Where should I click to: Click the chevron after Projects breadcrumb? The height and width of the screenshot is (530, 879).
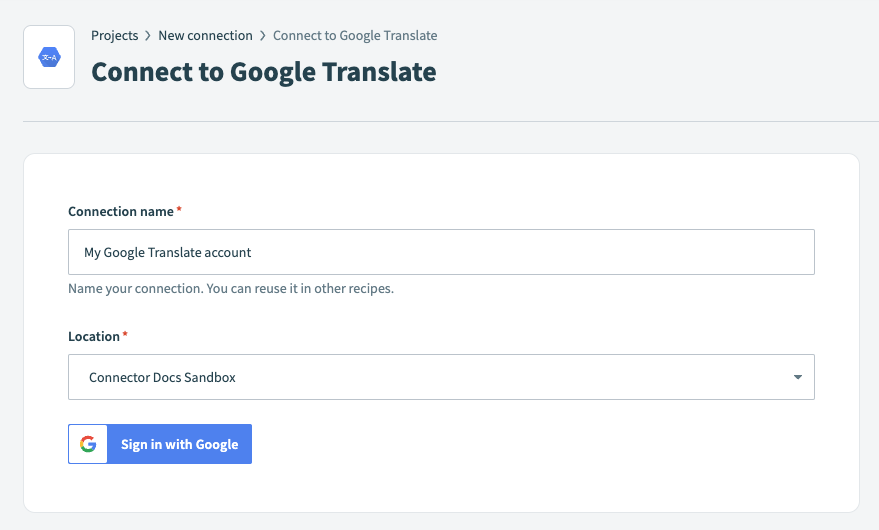148,36
